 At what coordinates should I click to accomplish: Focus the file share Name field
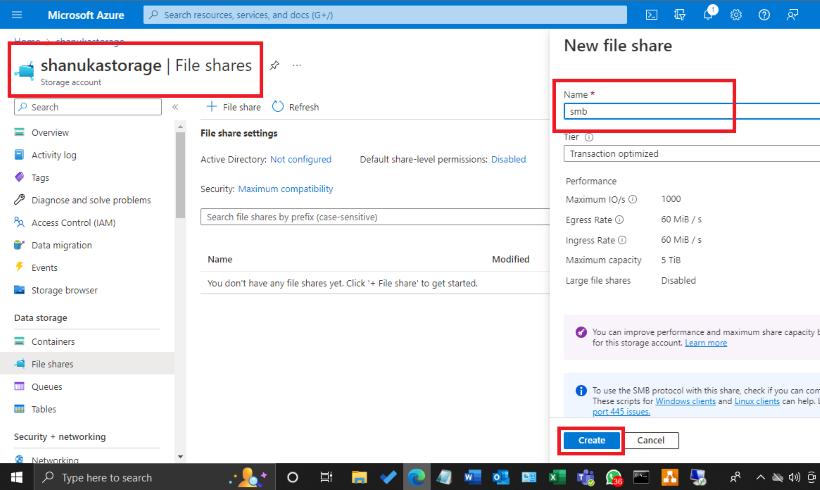click(692, 111)
